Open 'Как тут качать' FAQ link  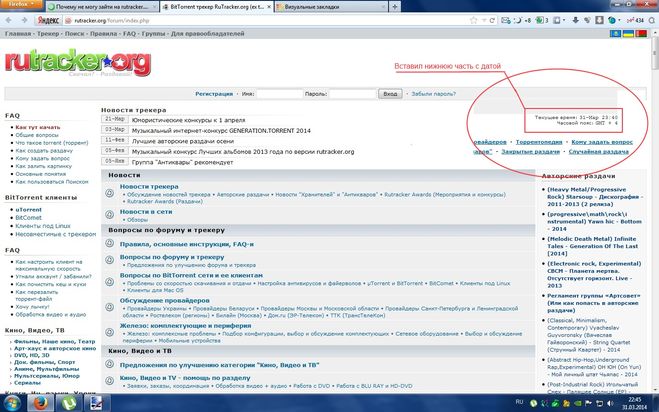[38, 127]
